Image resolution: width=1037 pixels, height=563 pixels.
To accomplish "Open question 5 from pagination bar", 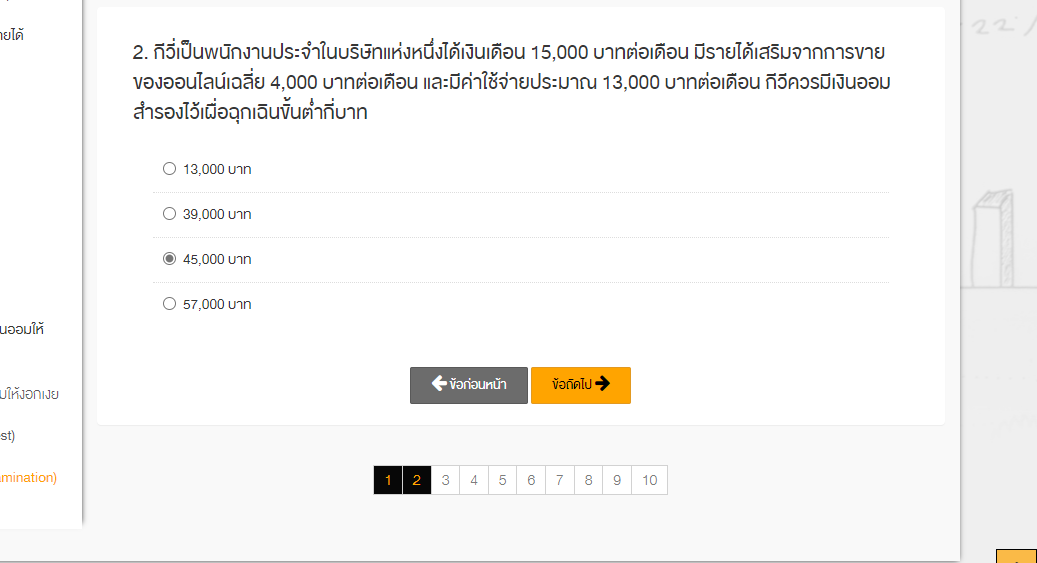I will point(503,480).
